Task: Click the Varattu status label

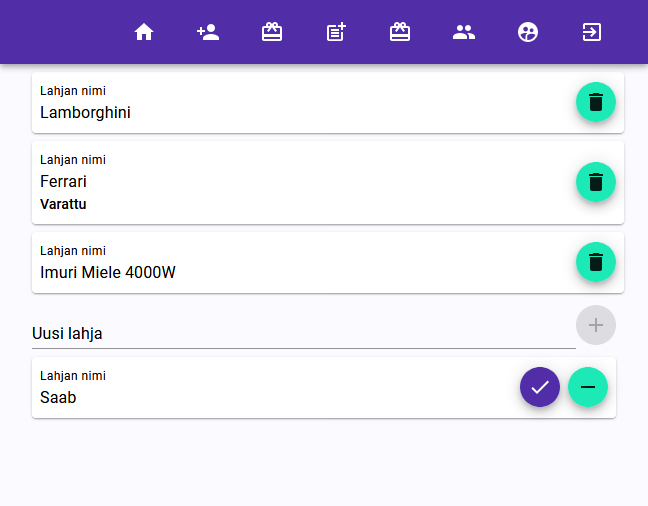Action: point(63,204)
